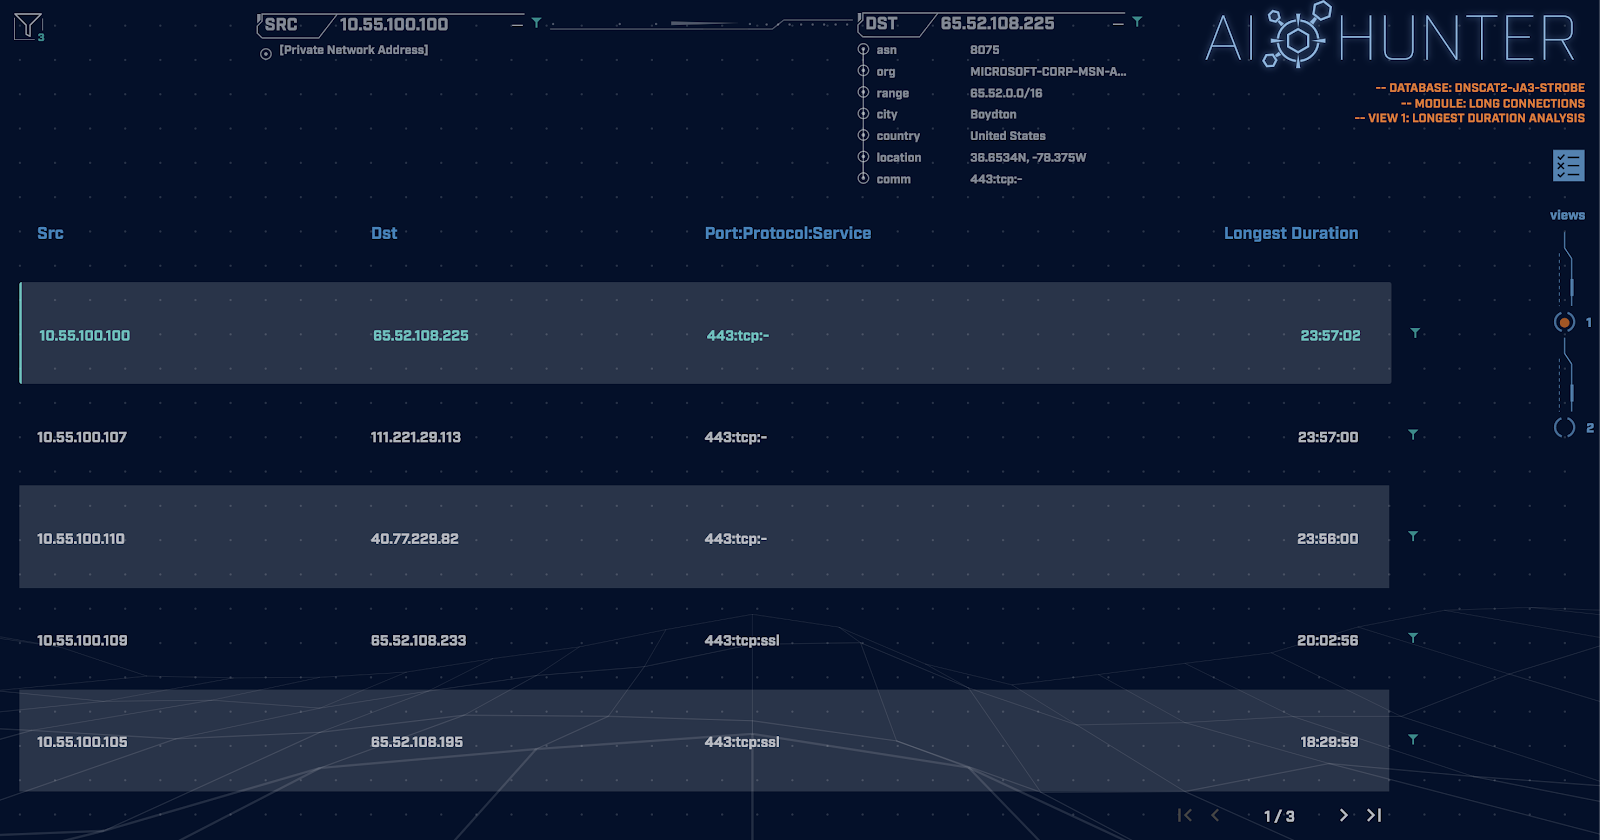Filter on the 10.55.100.100 row funnel
Image resolution: width=1600 pixels, height=840 pixels.
click(x=1415, y=333)
